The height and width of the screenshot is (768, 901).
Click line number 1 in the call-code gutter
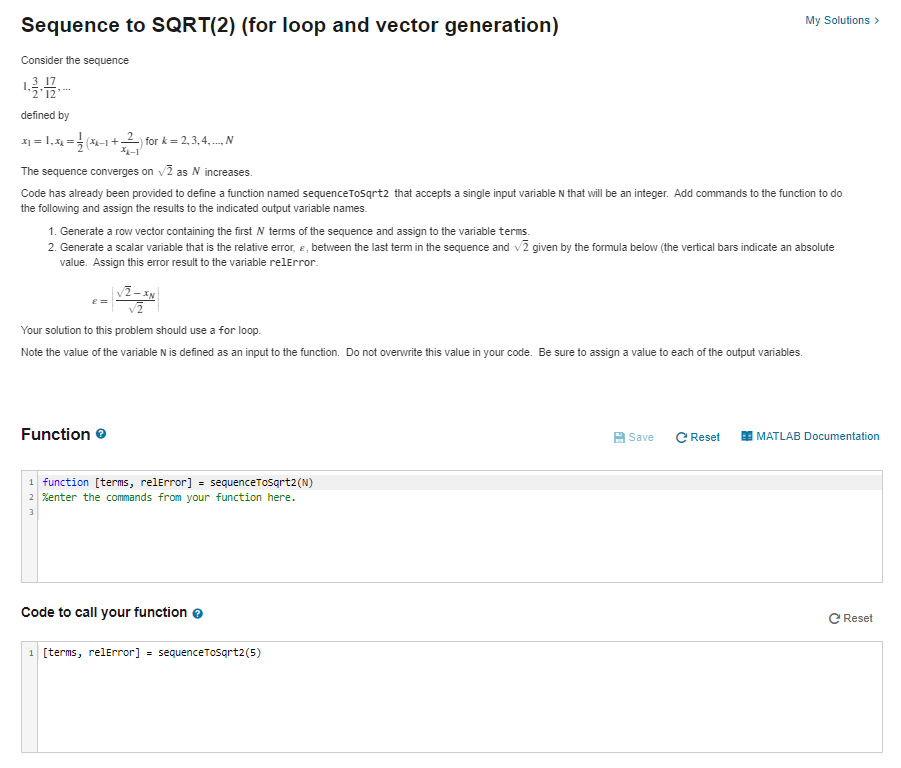pyautogui.click(x=29, y=651)
